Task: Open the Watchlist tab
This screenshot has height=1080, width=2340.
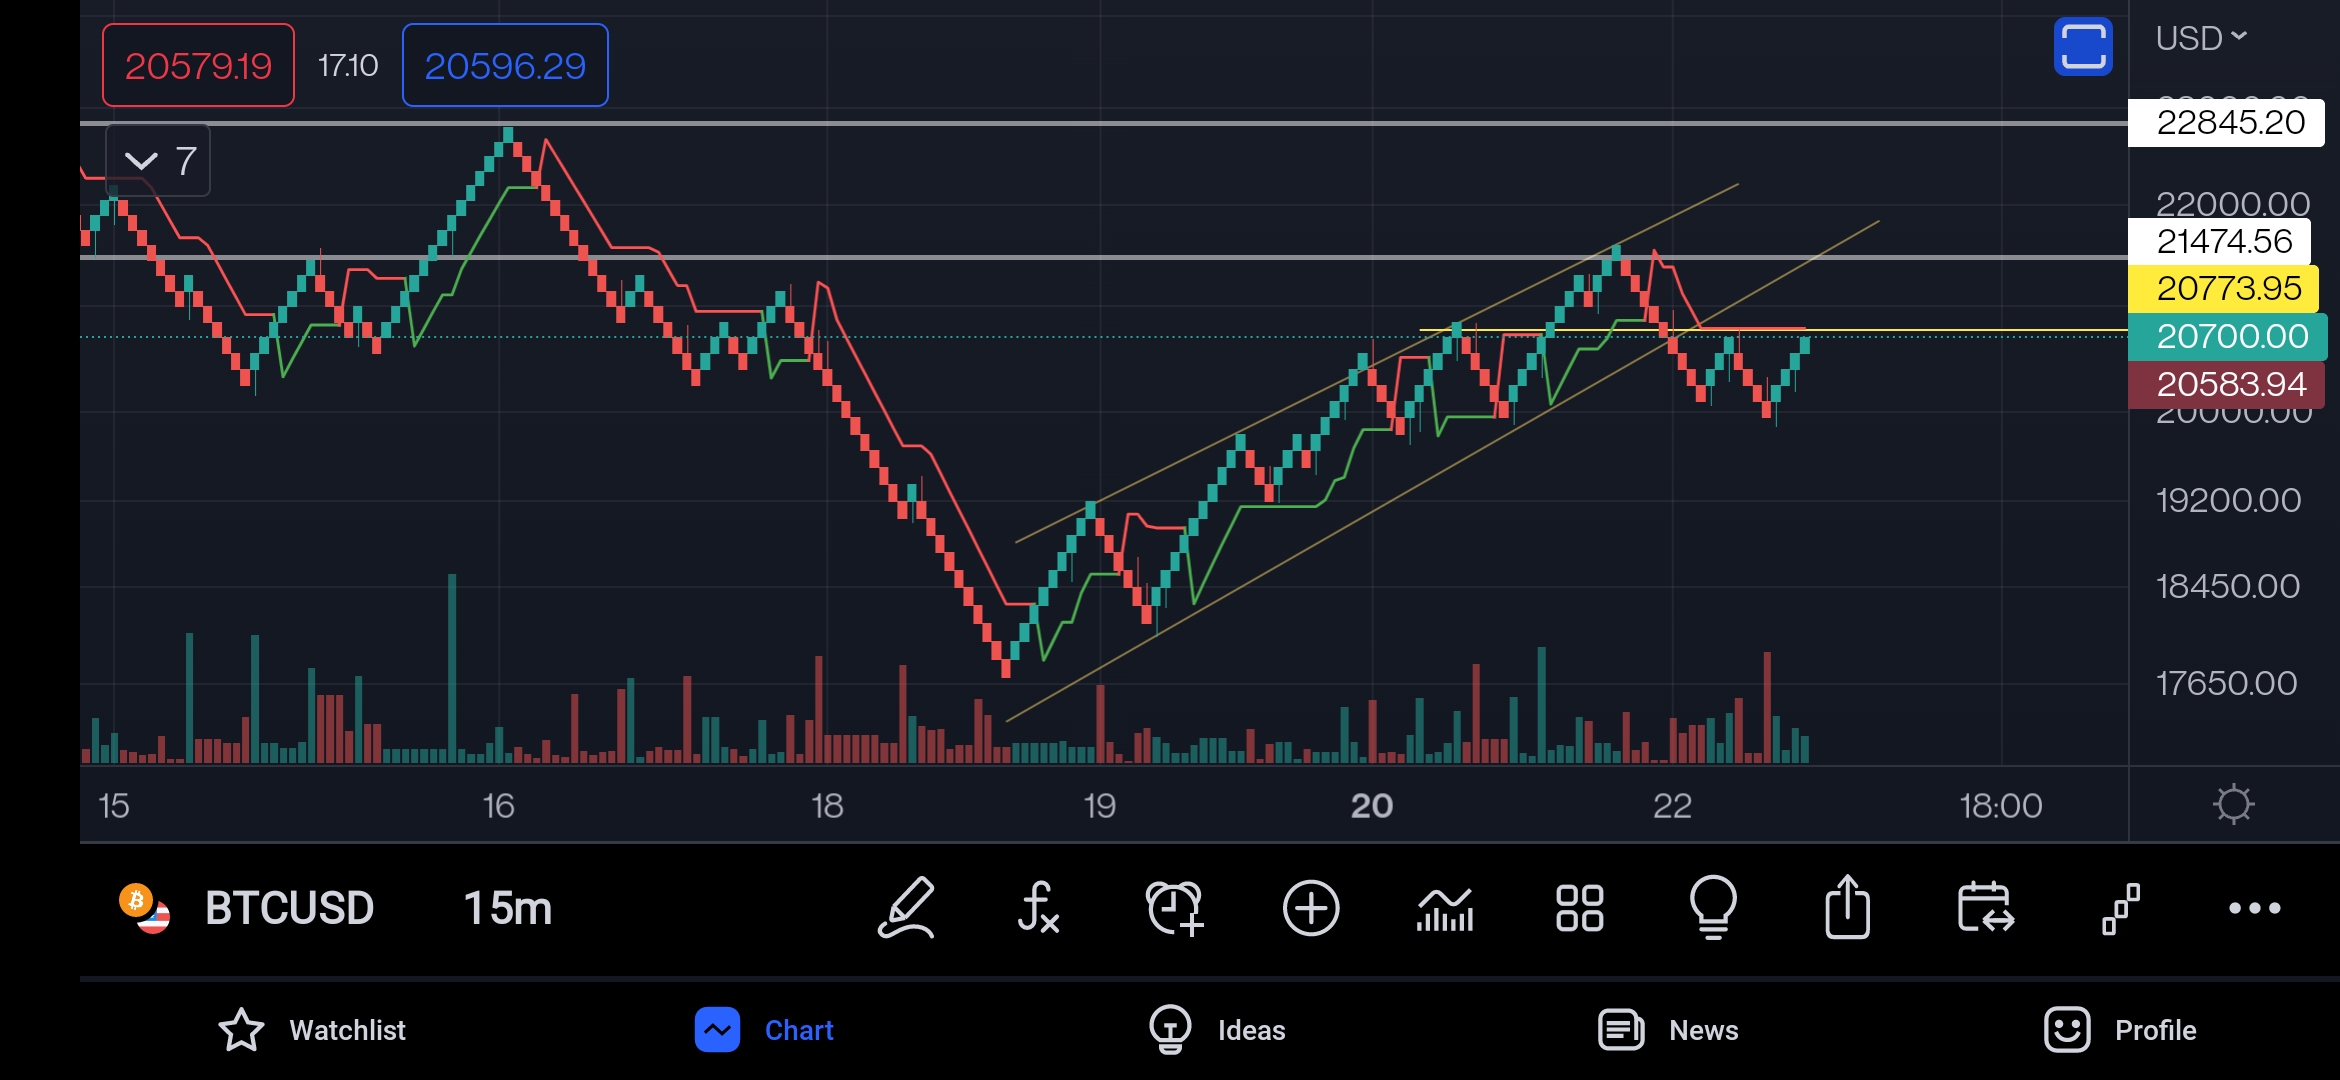Action: point(312,1030)
